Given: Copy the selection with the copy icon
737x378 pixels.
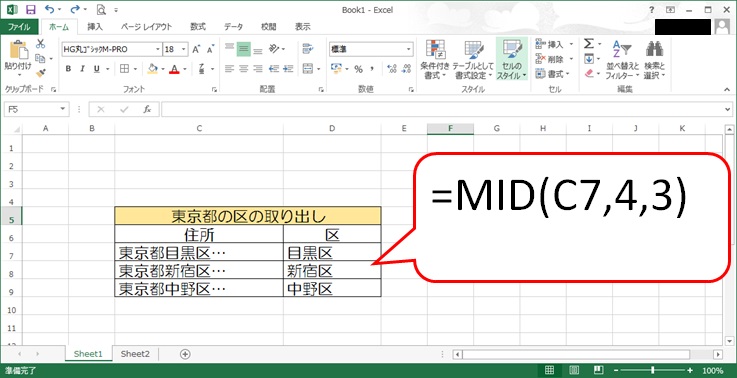Looking at the screenshot, I should [40, 58].
